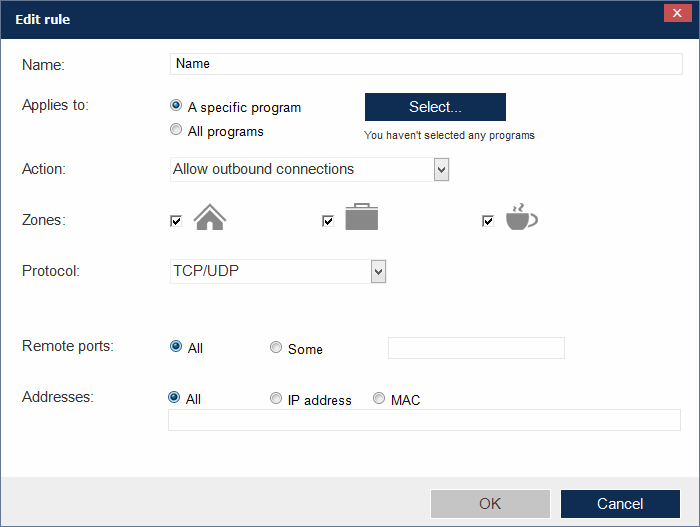Choose 'Some' for Remote ports
Image resolution: width=700 pixels, height=527 pixels.
[x=276, y=347]
